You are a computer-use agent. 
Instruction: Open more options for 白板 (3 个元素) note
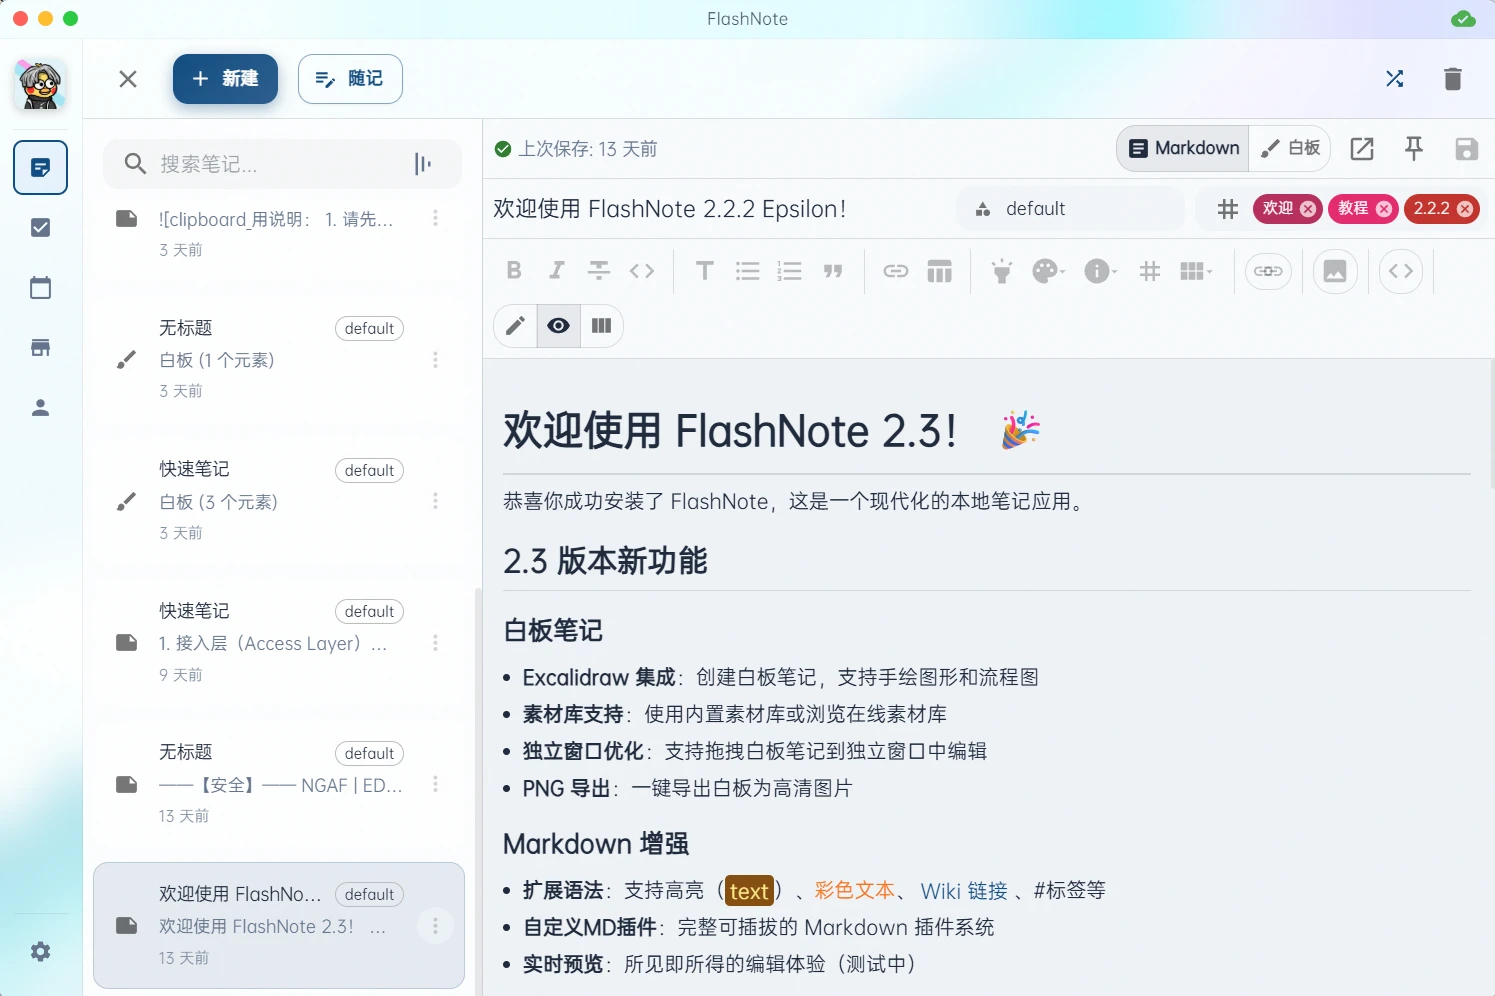(435, 501)
